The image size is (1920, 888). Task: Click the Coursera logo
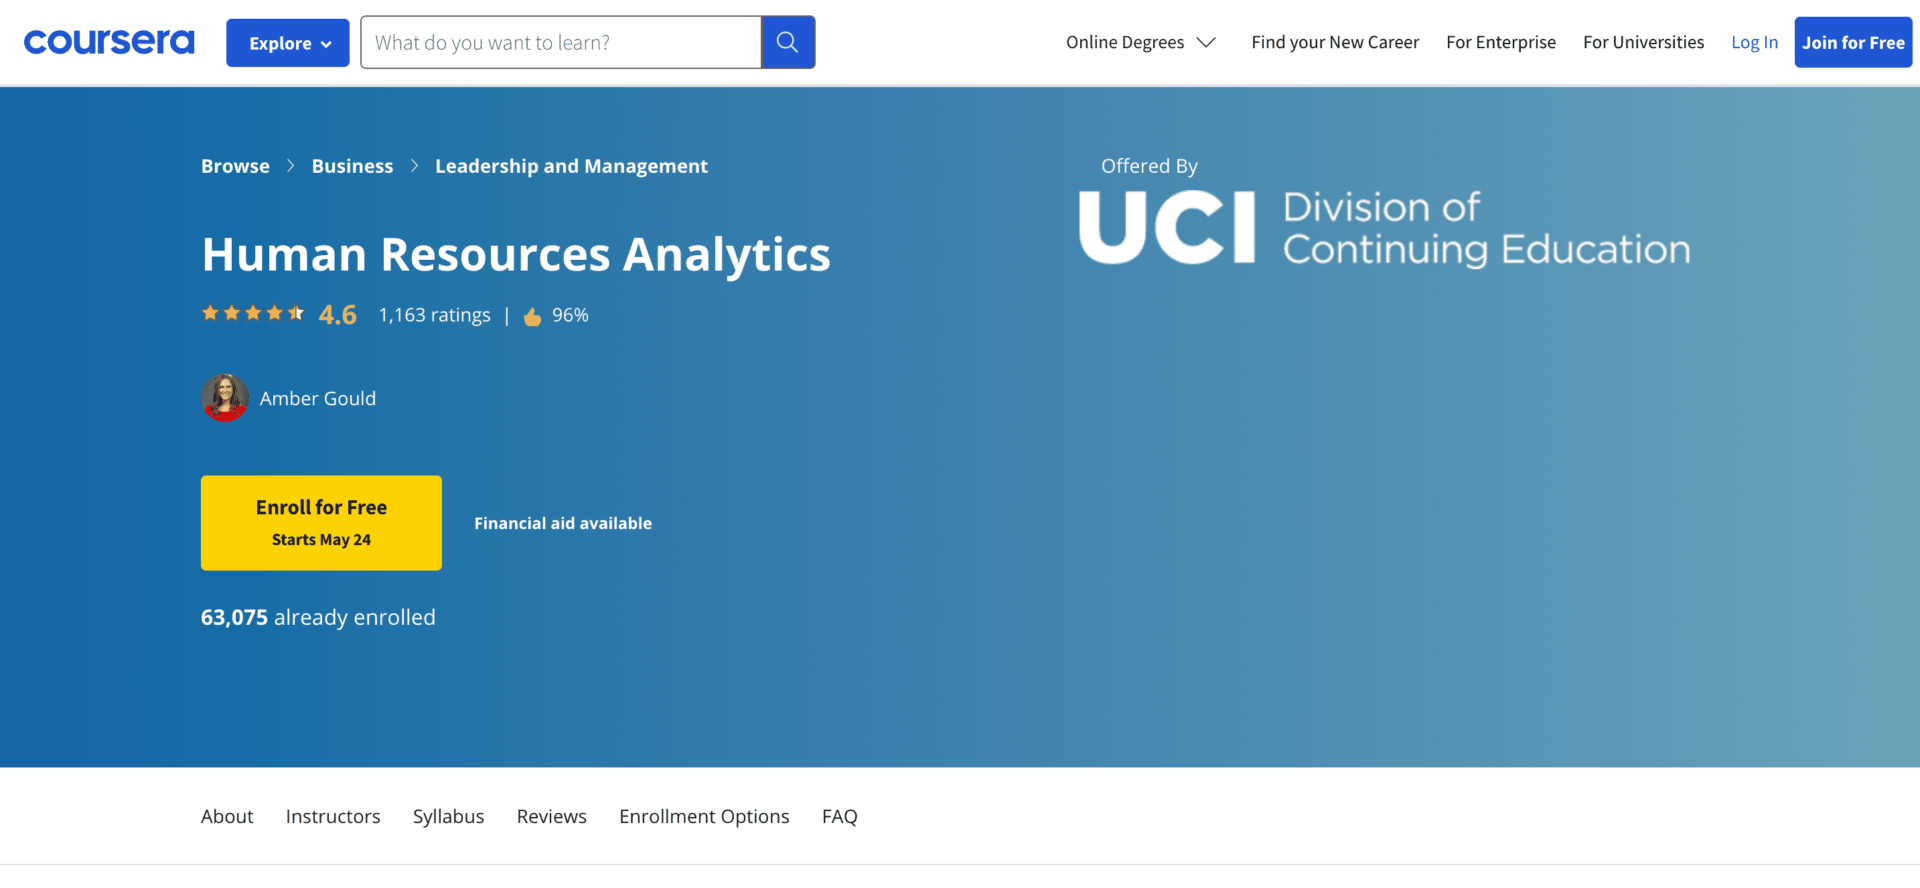[x=109, y=42]
